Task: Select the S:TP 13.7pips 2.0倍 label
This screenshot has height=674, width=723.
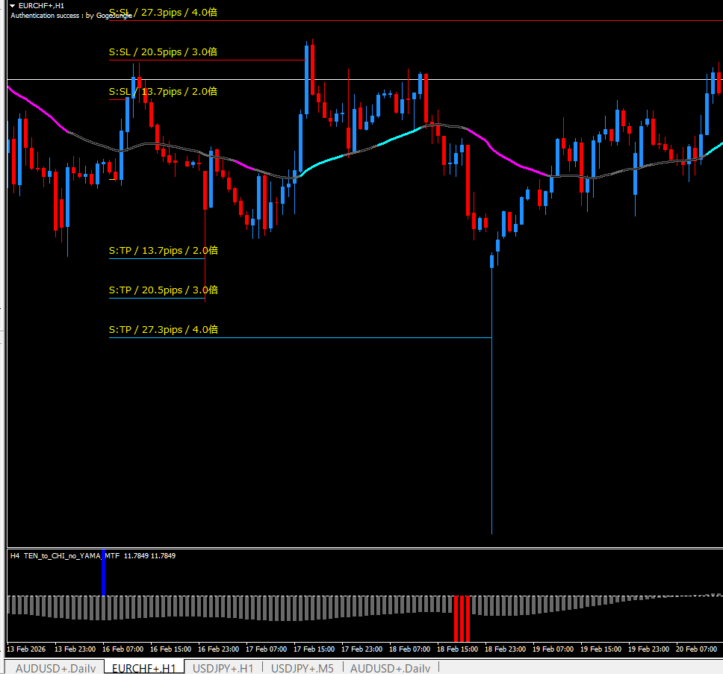Action: click(x=163, y=250)
